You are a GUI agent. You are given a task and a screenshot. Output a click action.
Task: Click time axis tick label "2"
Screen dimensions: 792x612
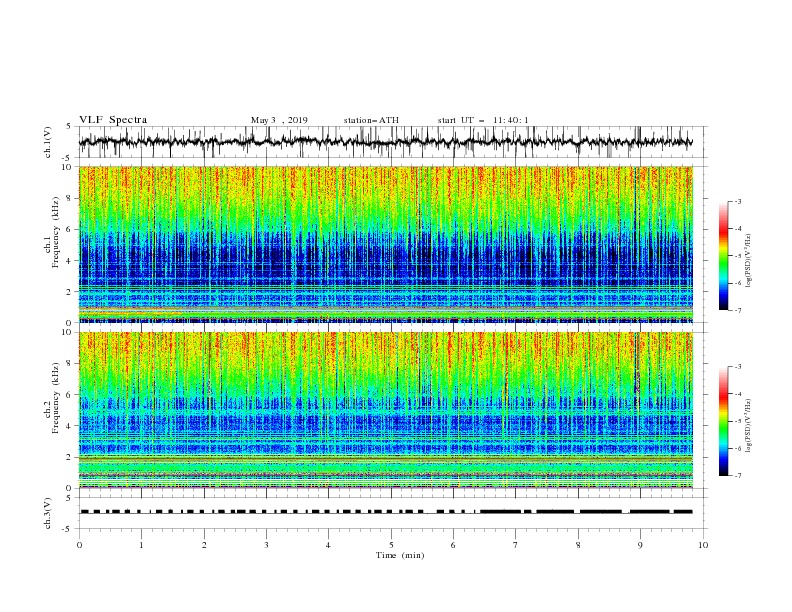click(x=204, y=545)
